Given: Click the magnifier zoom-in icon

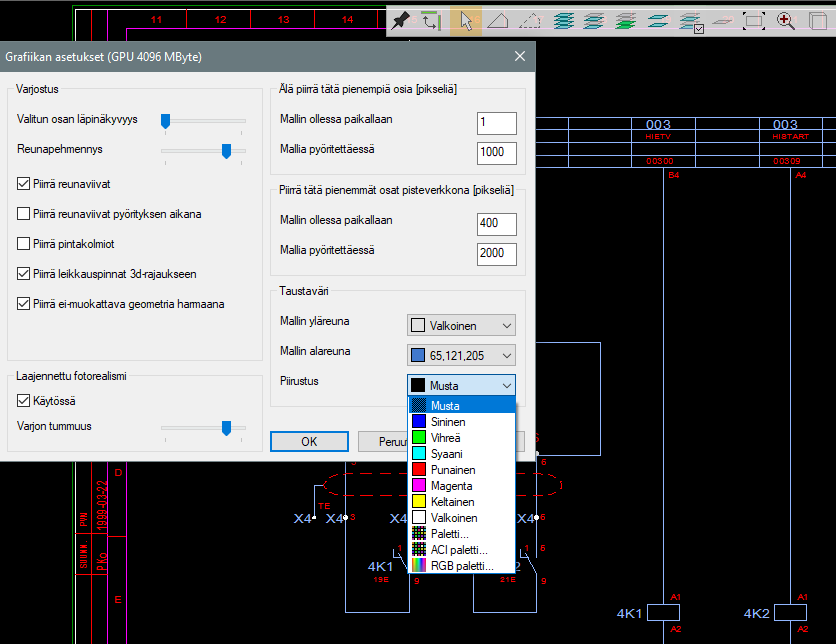Looking at the screenshot, I should [786, 21].
